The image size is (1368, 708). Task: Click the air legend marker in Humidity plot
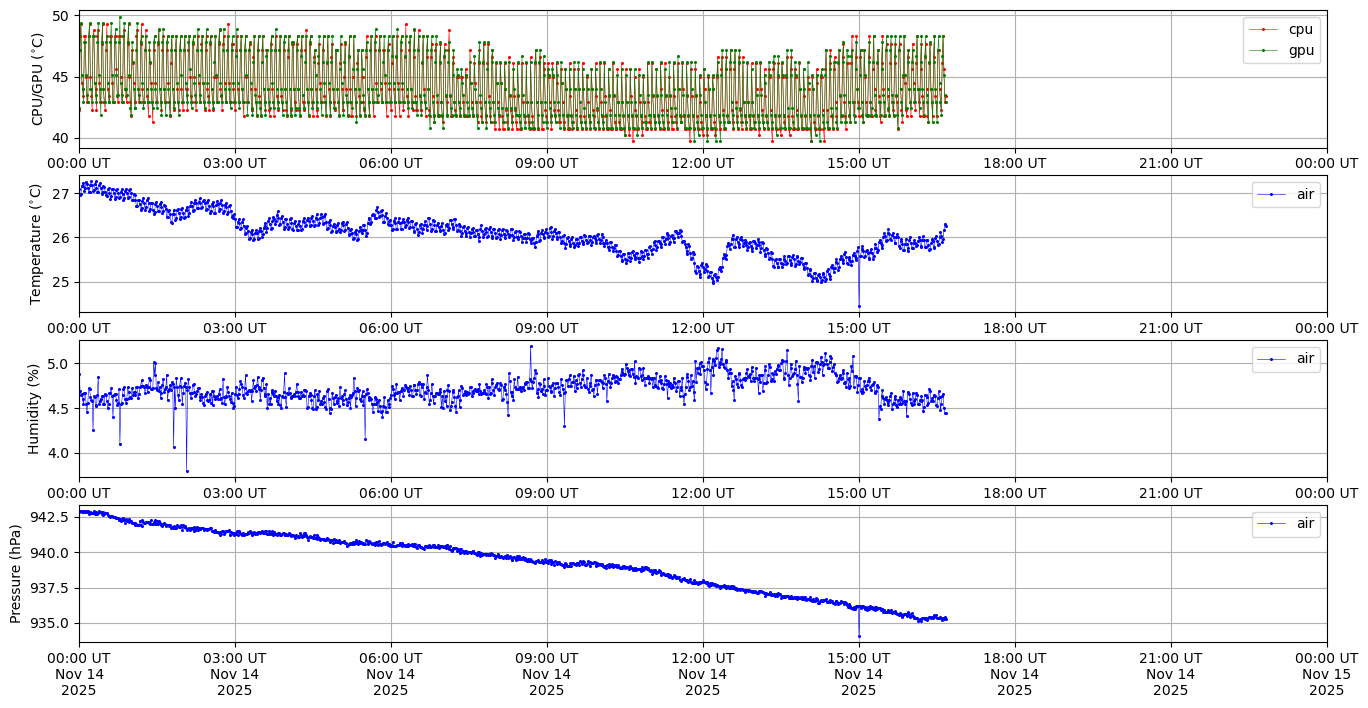click(1271, 359)
